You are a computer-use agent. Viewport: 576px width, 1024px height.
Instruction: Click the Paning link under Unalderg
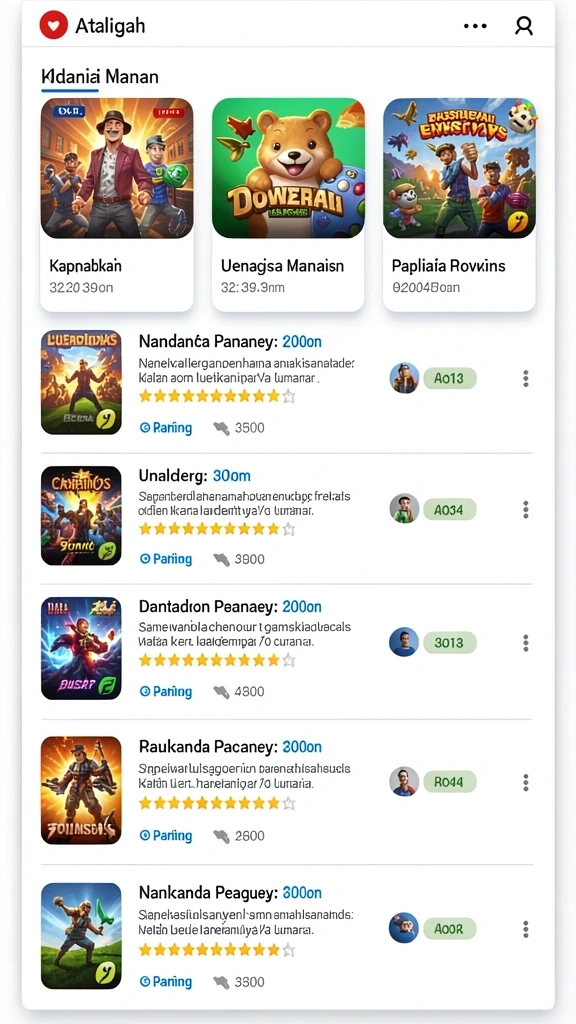click(166, 559)
